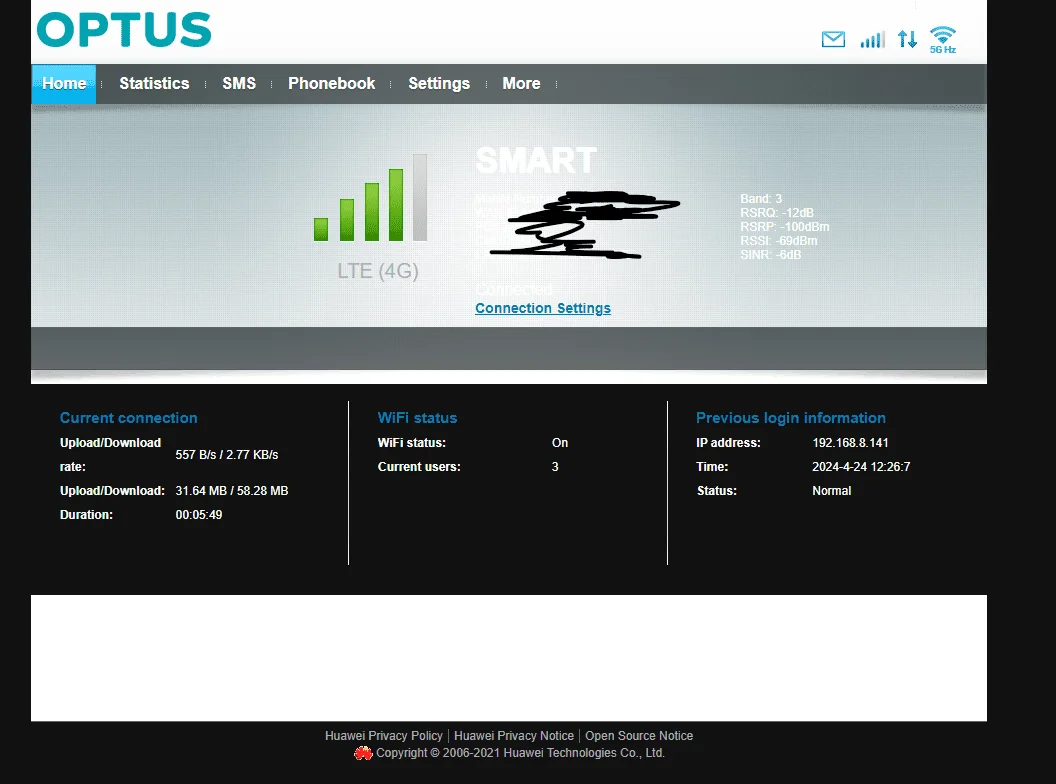Viewport: 1056px width, 784px height.
Task: Click the Band: 3 value
Action: coord(761,199)
